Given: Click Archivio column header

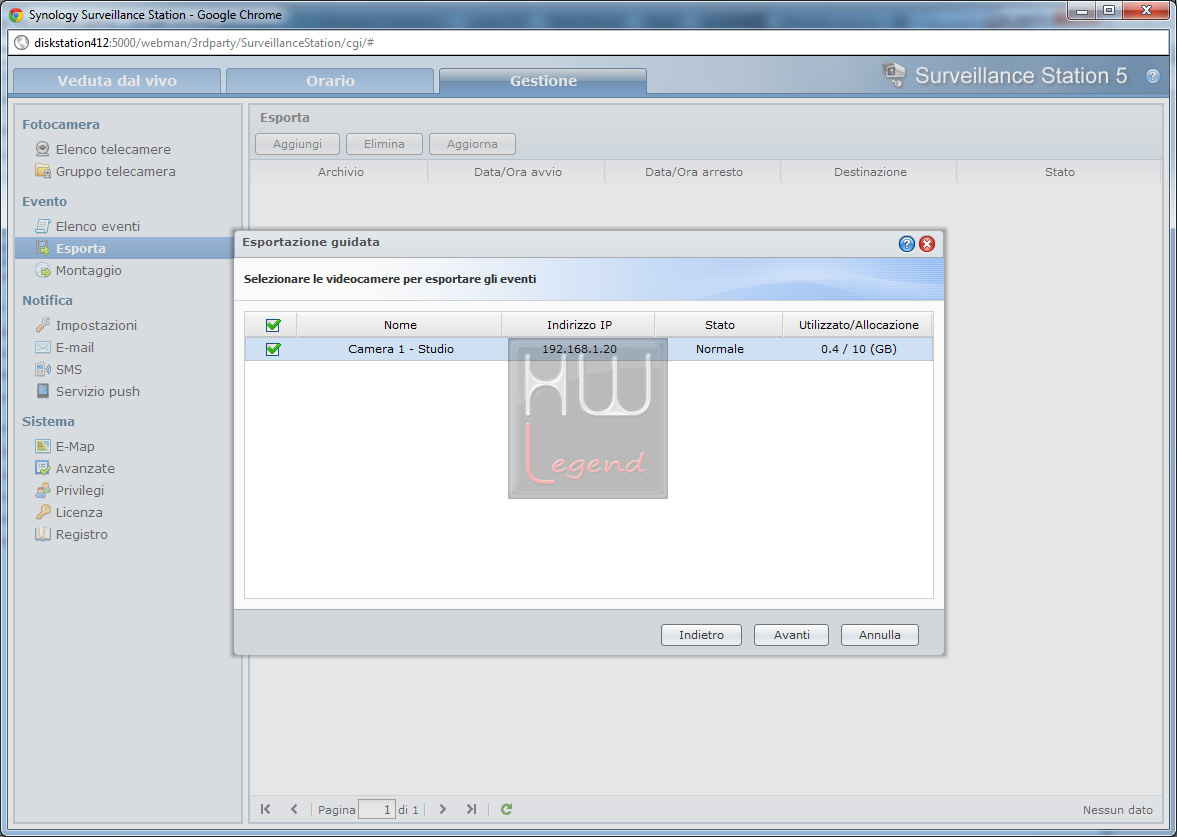Looking at the screenshot, I should pyautogui.click(x=340, y=172).
